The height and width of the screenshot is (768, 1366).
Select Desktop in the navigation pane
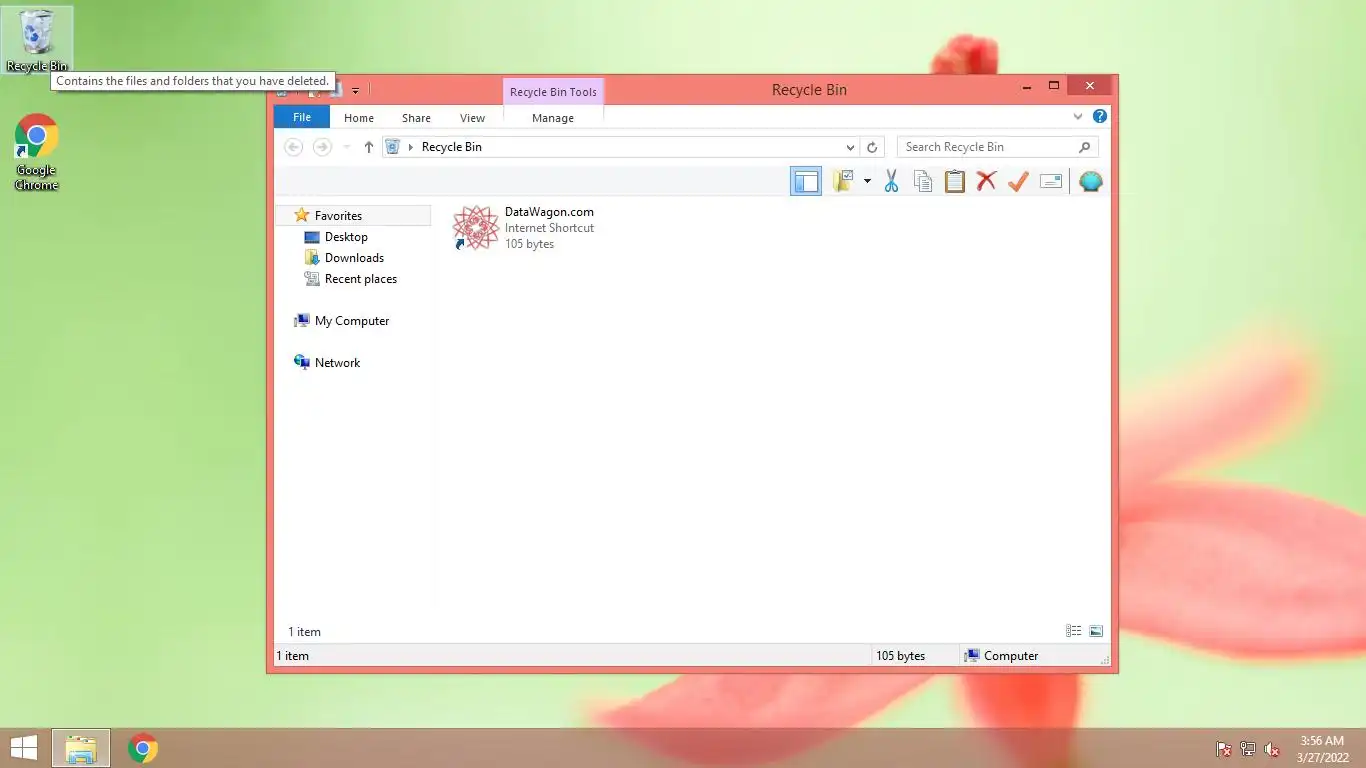346,237
